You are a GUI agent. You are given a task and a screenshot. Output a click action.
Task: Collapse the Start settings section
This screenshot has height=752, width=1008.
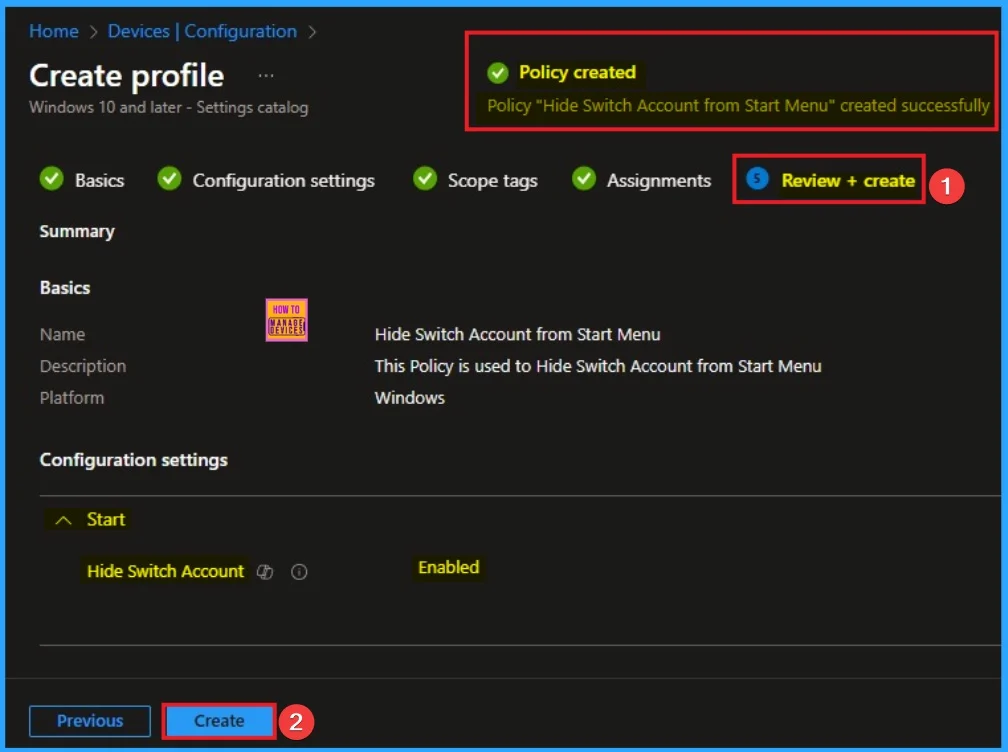pyautogui.click(x=63, y=519)
